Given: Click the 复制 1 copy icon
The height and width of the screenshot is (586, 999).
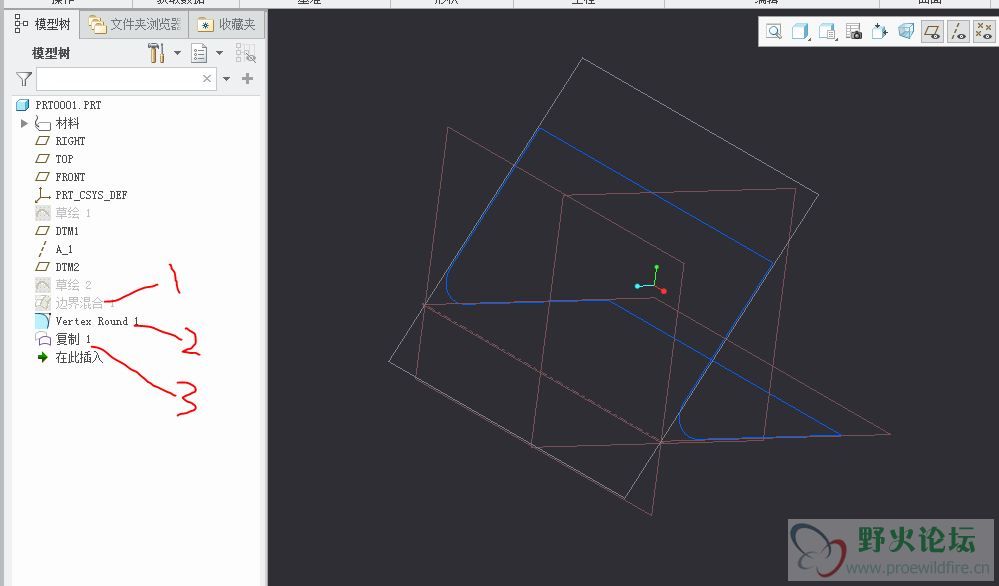Looking at the screenshot, I should (43, 339).
